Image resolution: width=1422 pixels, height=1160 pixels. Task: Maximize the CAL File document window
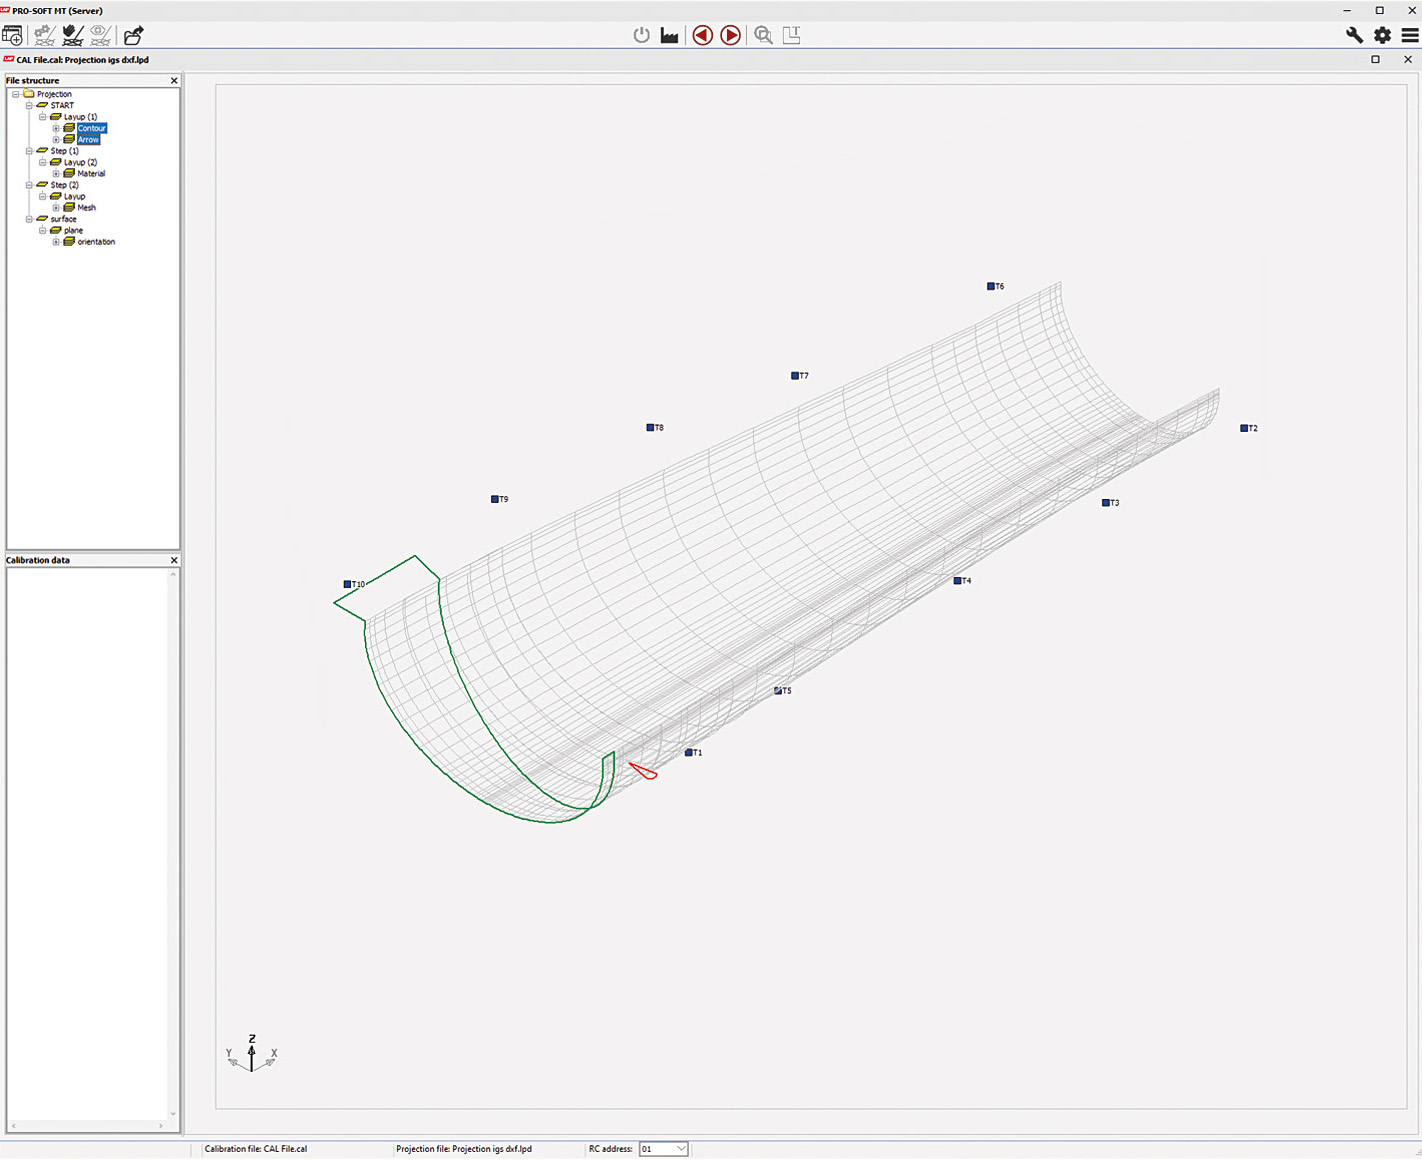1375,60
